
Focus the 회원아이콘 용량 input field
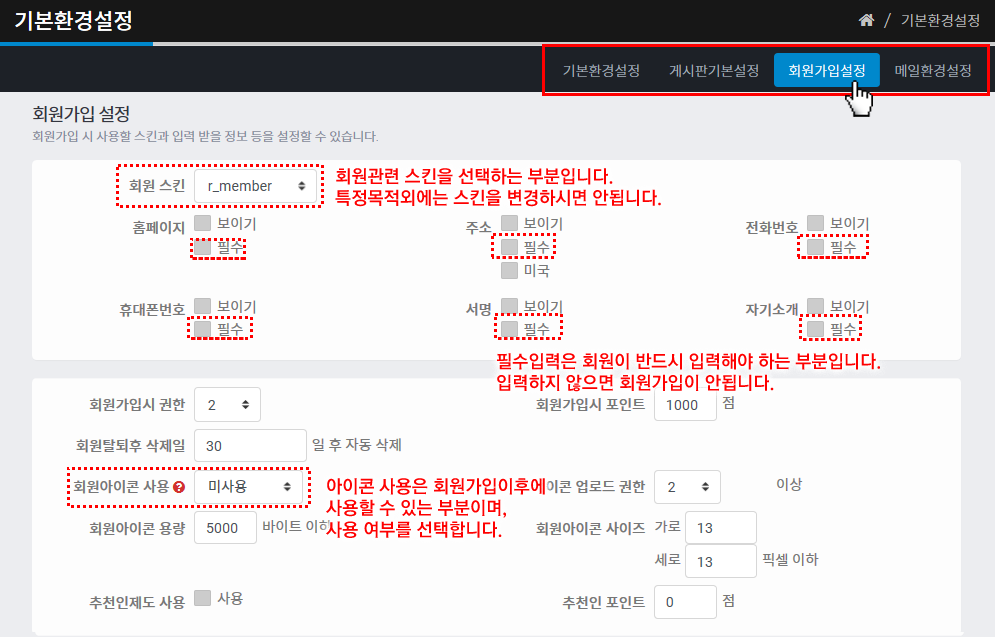pyautogui.click(x=225, y=528)
